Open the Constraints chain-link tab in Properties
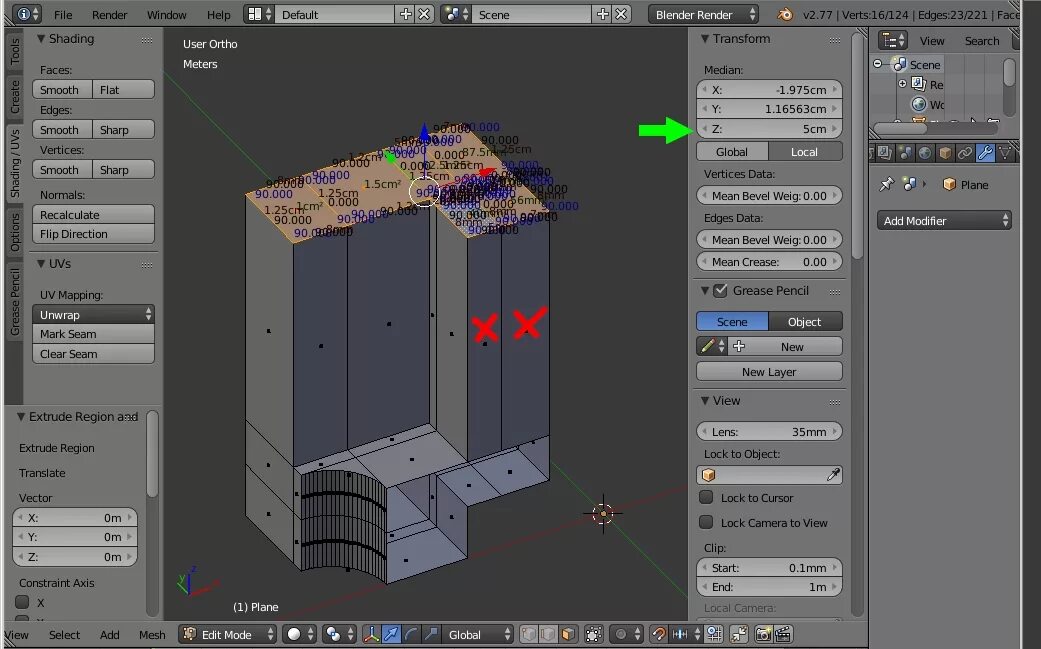Viewport: 1041px width, 649px height. pyautogui.click(x=965, y=153)
